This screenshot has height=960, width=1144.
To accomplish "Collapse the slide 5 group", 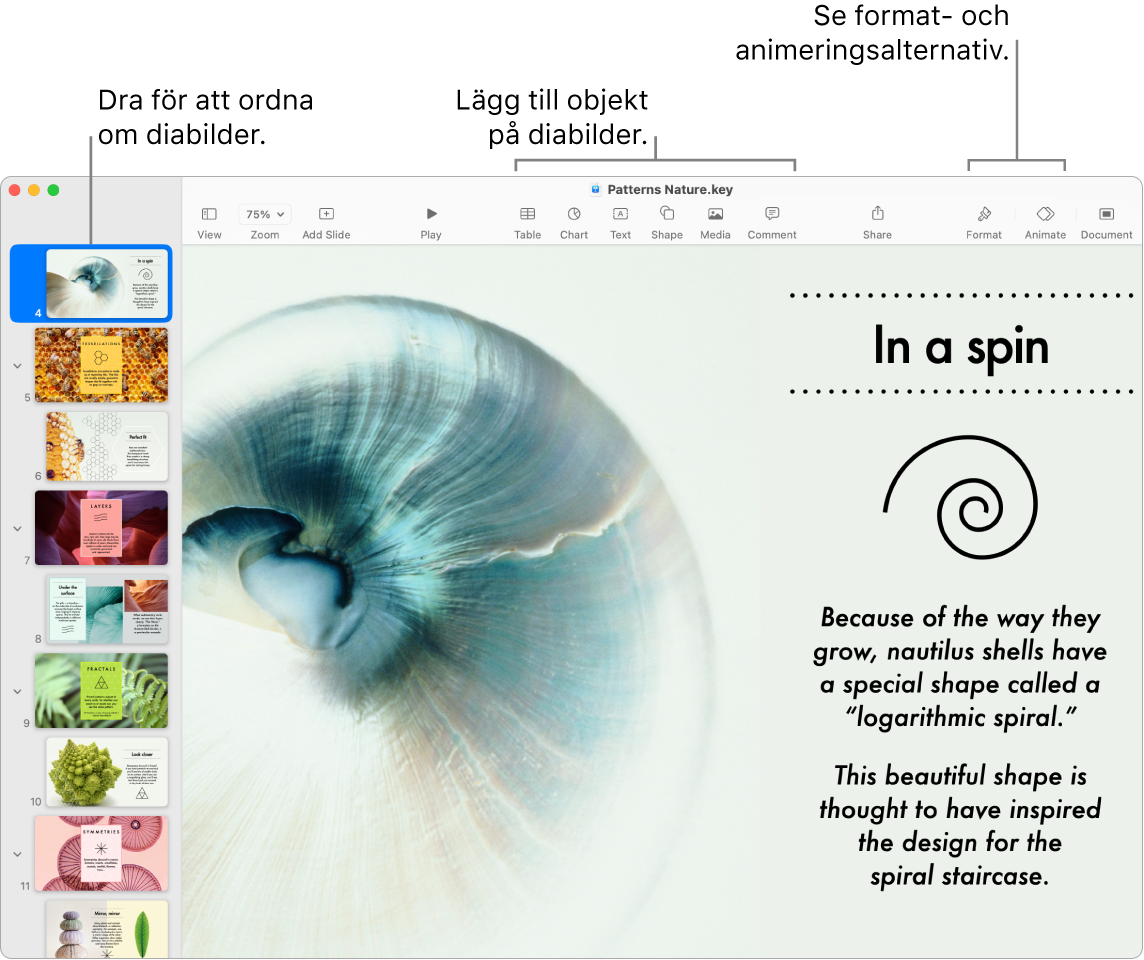I will coord(17,366).
